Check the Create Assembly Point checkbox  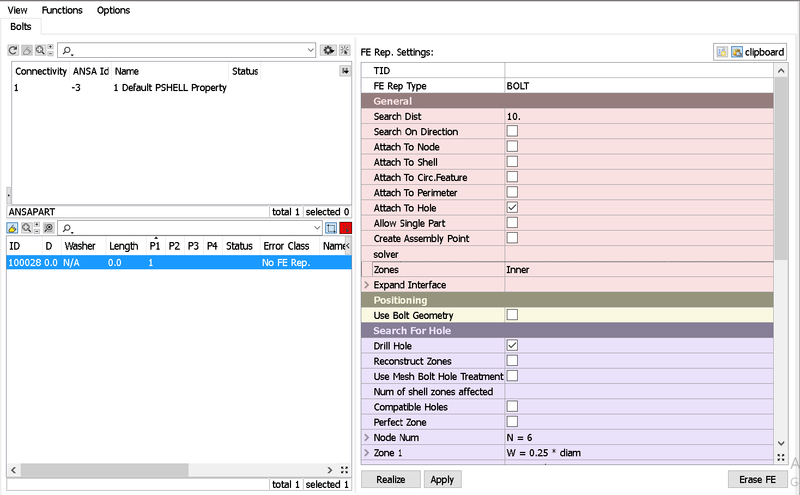[x=512, y=238]
